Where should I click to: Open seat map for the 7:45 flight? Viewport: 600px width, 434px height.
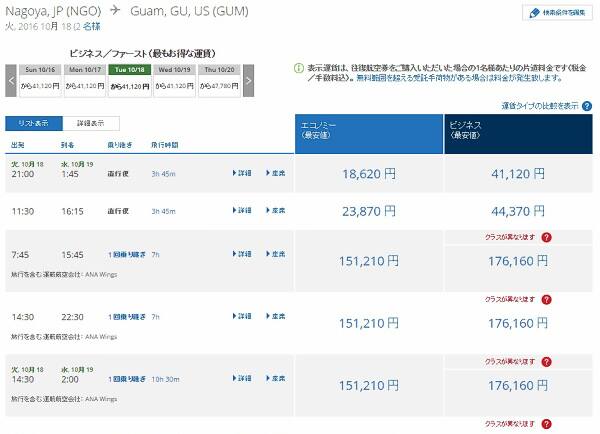(275, 254)
